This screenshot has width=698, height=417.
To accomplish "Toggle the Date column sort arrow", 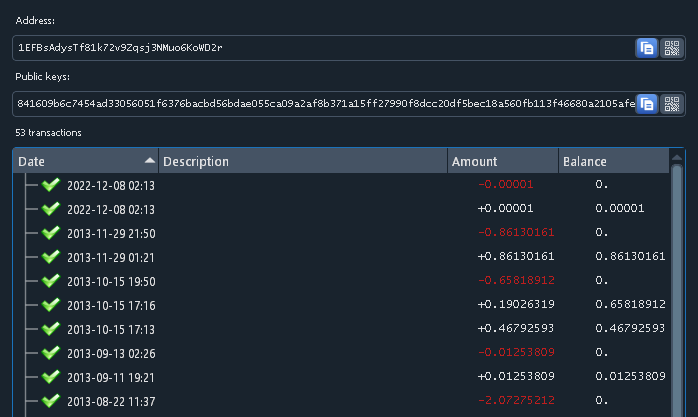I will point(150,161).
